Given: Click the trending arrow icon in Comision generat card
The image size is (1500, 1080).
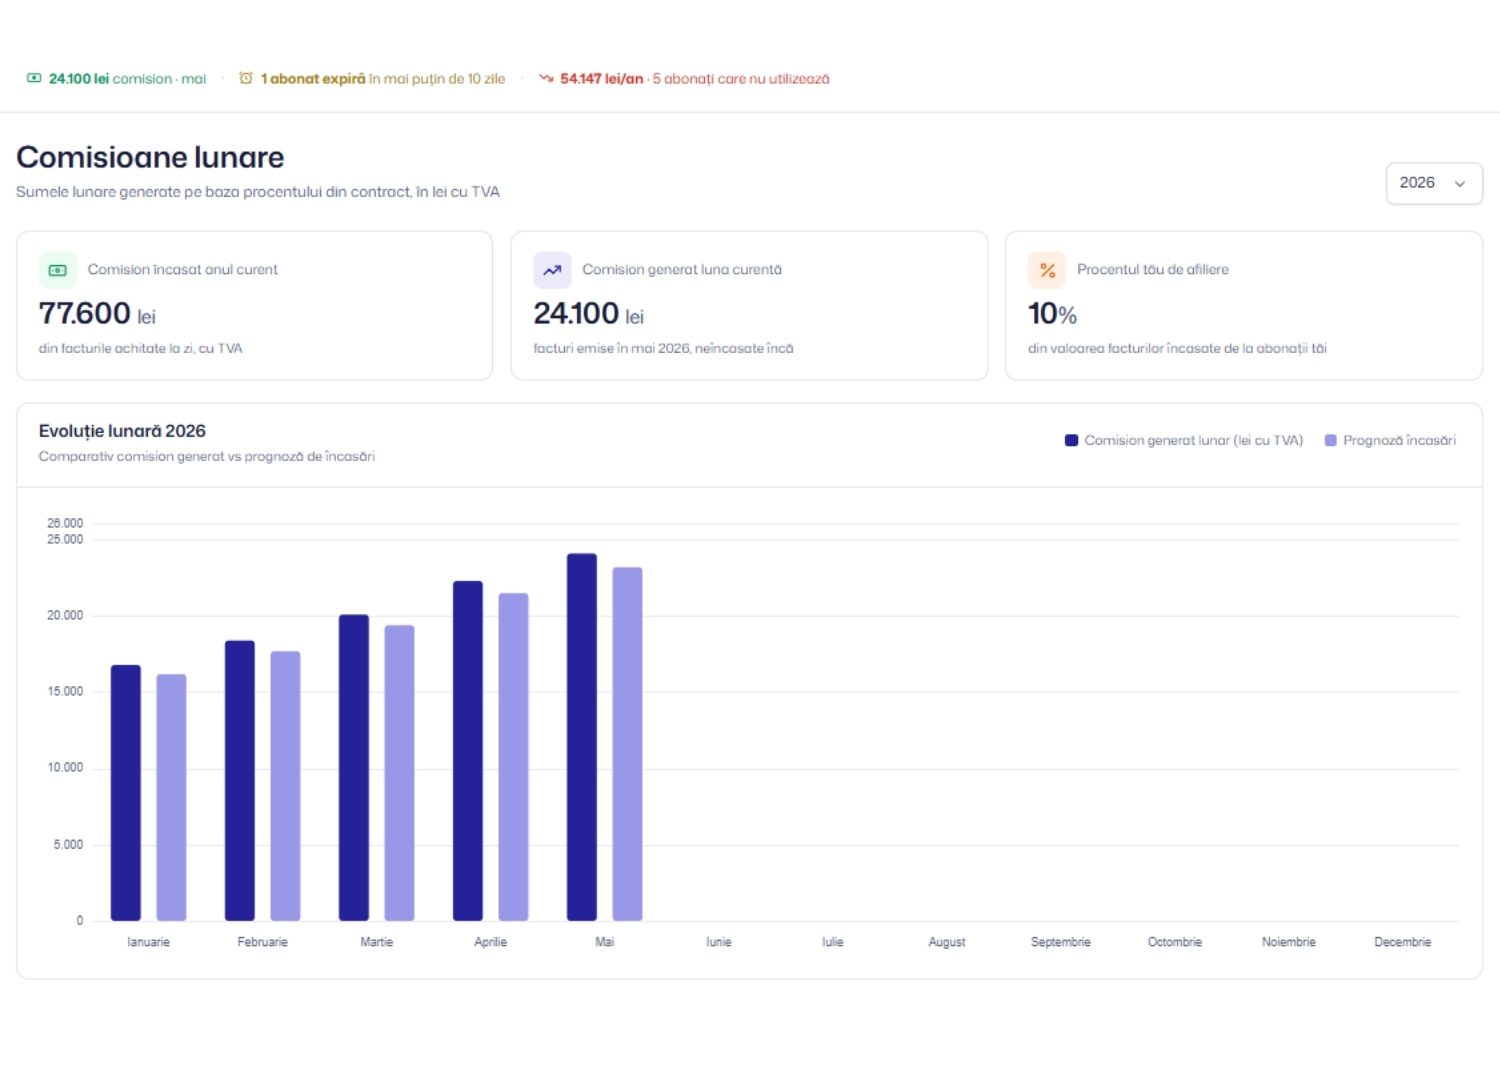Looking at the screenshot, I should (552, 270).
